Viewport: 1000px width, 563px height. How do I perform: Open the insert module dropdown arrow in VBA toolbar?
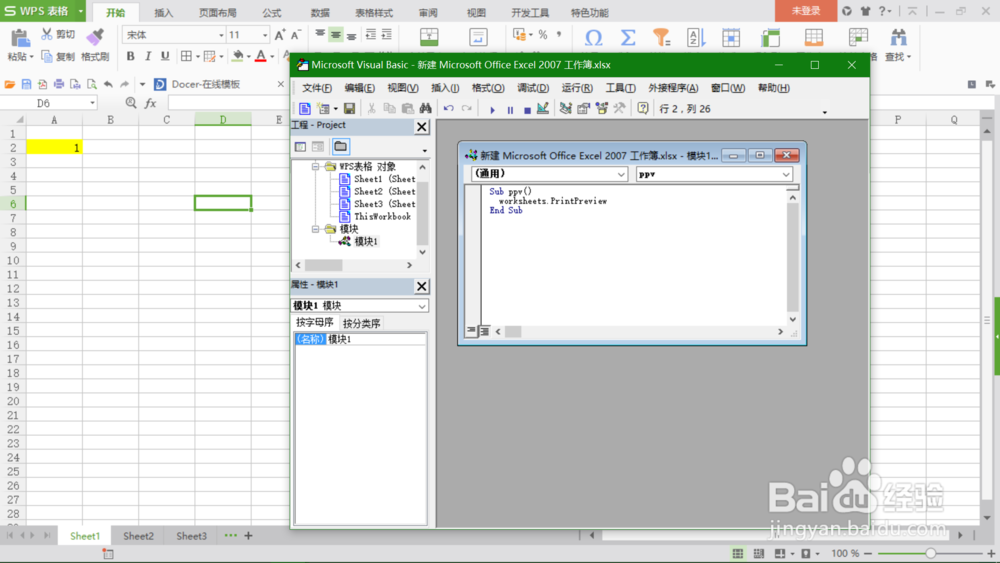335,109
